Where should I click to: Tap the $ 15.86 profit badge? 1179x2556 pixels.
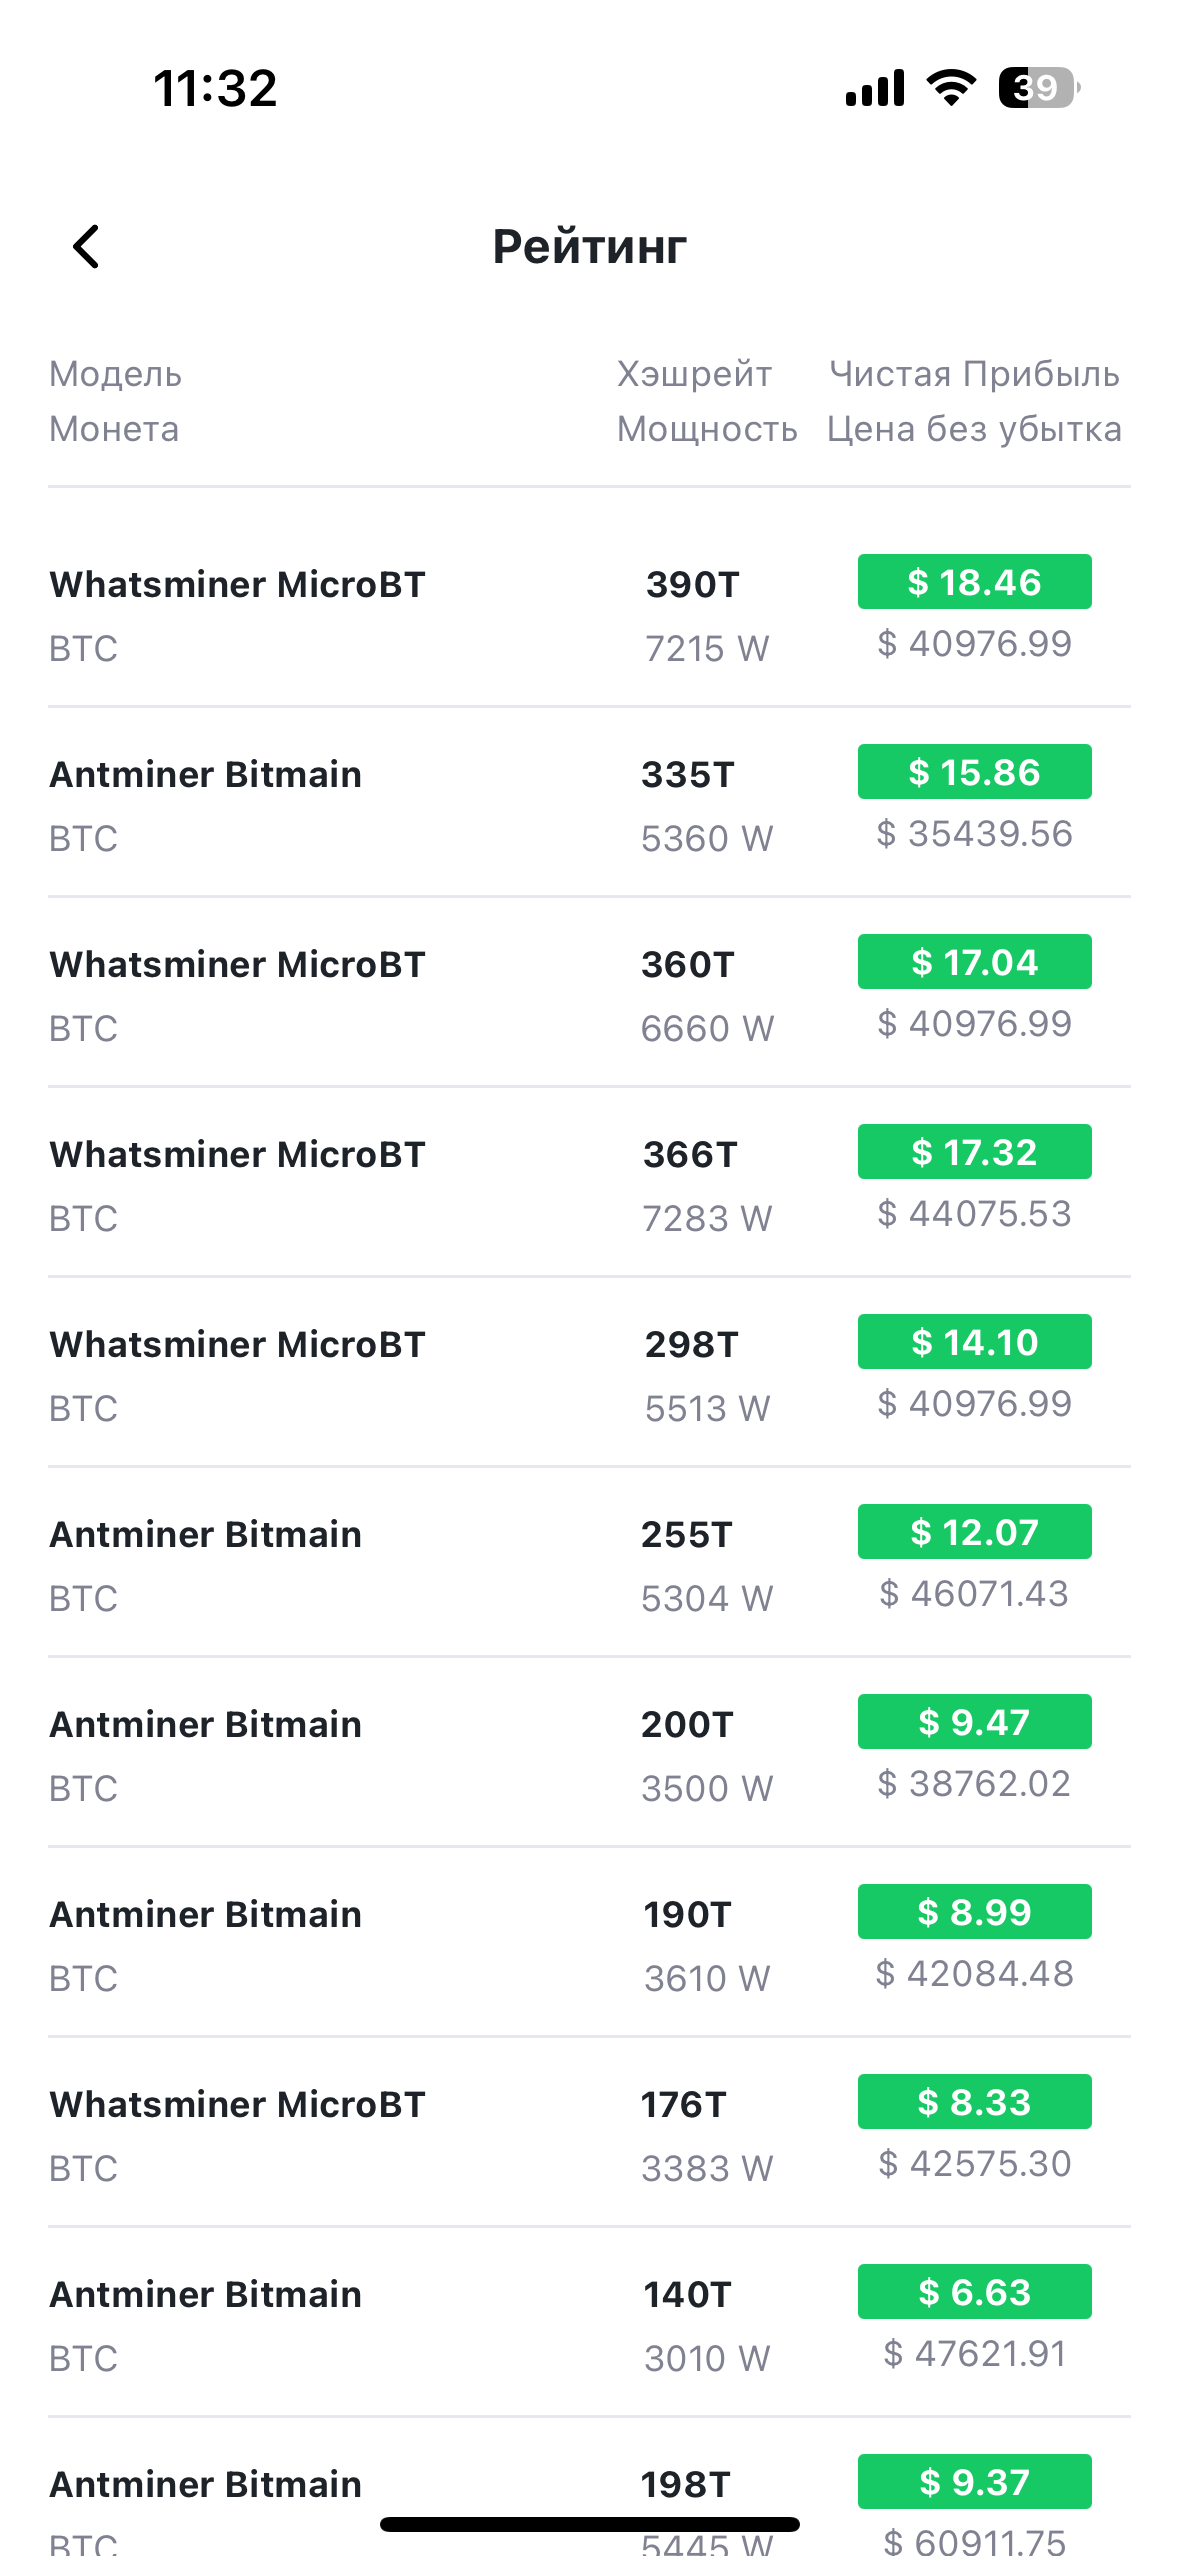tap(974, 772)
